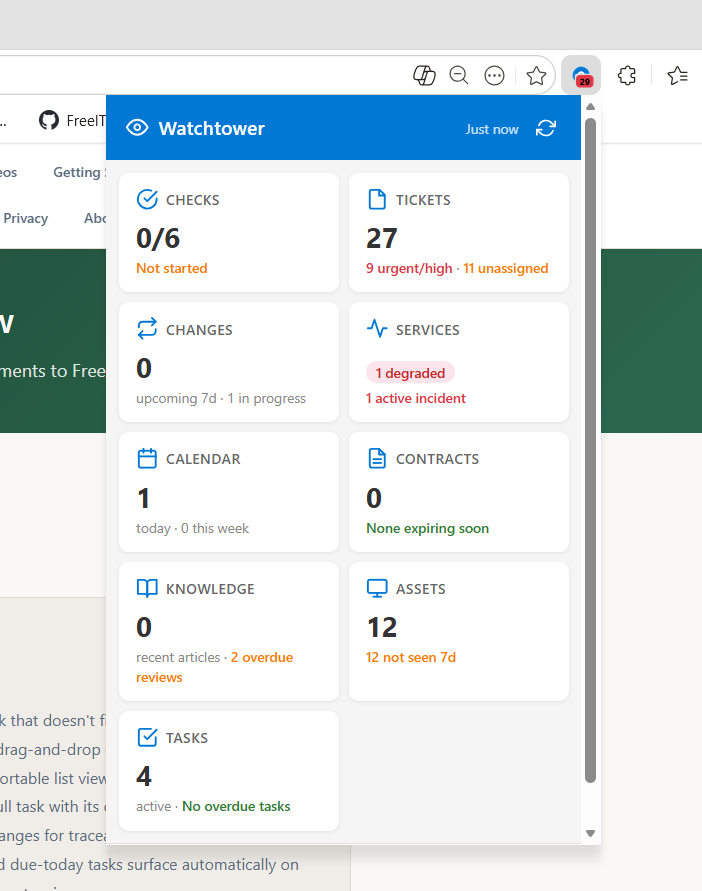Screen dimensions: 702x891
Task: Open the browser Favorites list icon
Action: pyautogui.click(x=677, y=76)
